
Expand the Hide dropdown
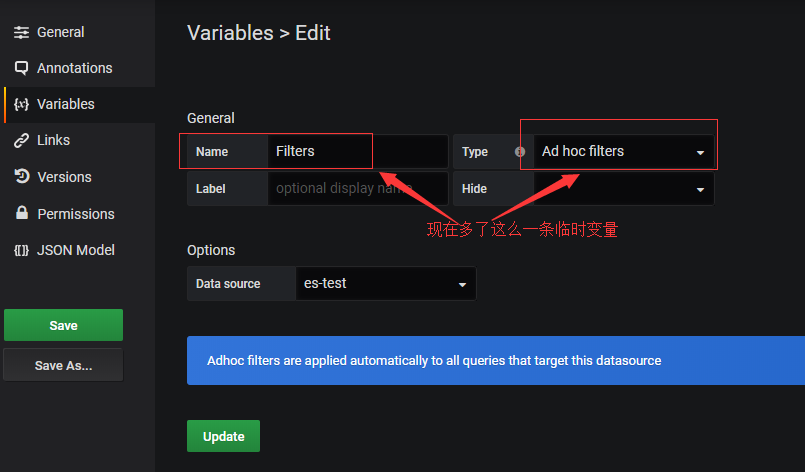pos(623,188)
